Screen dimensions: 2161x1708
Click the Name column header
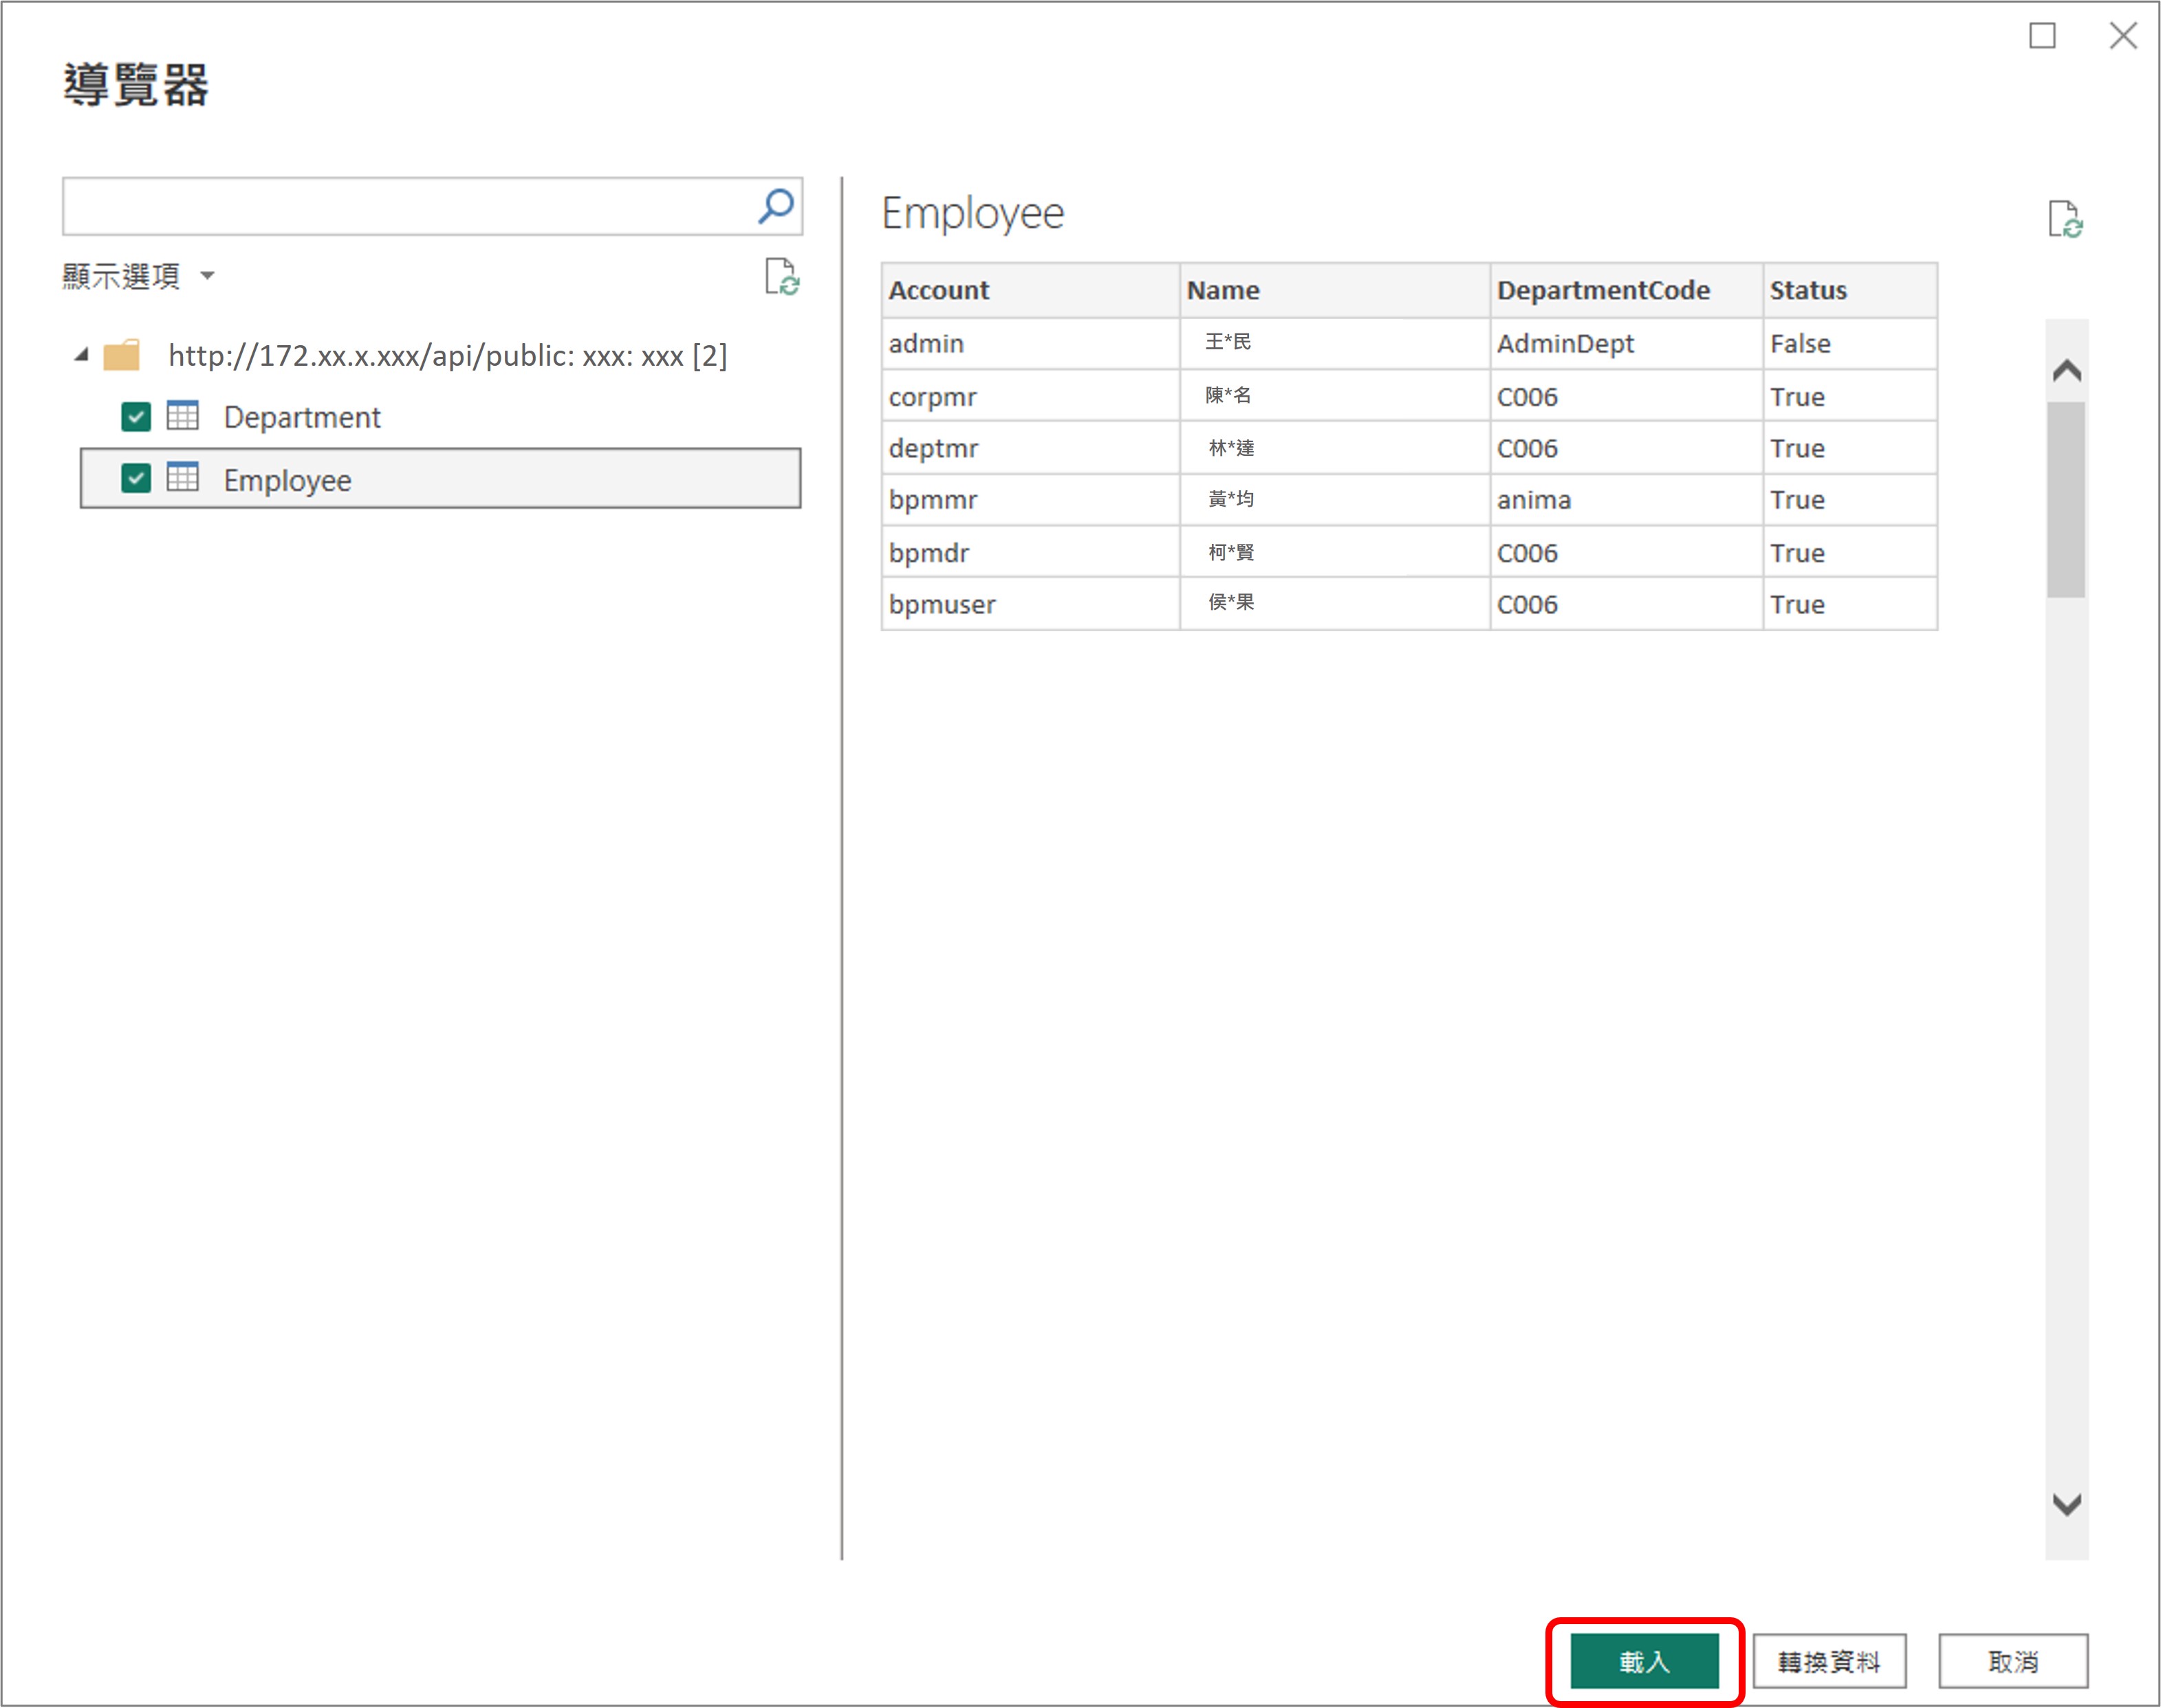pyautogui.click(x=1335, y=290)
